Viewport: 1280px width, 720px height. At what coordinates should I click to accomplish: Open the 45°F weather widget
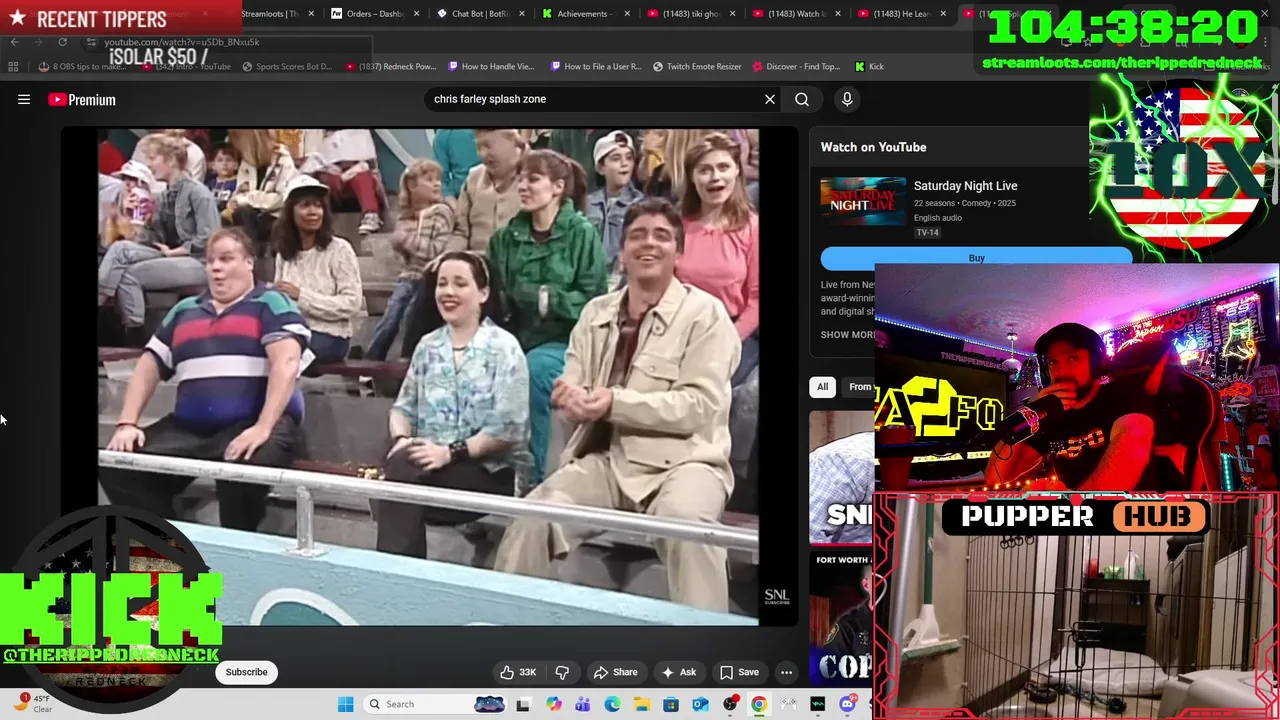point(32,703)
